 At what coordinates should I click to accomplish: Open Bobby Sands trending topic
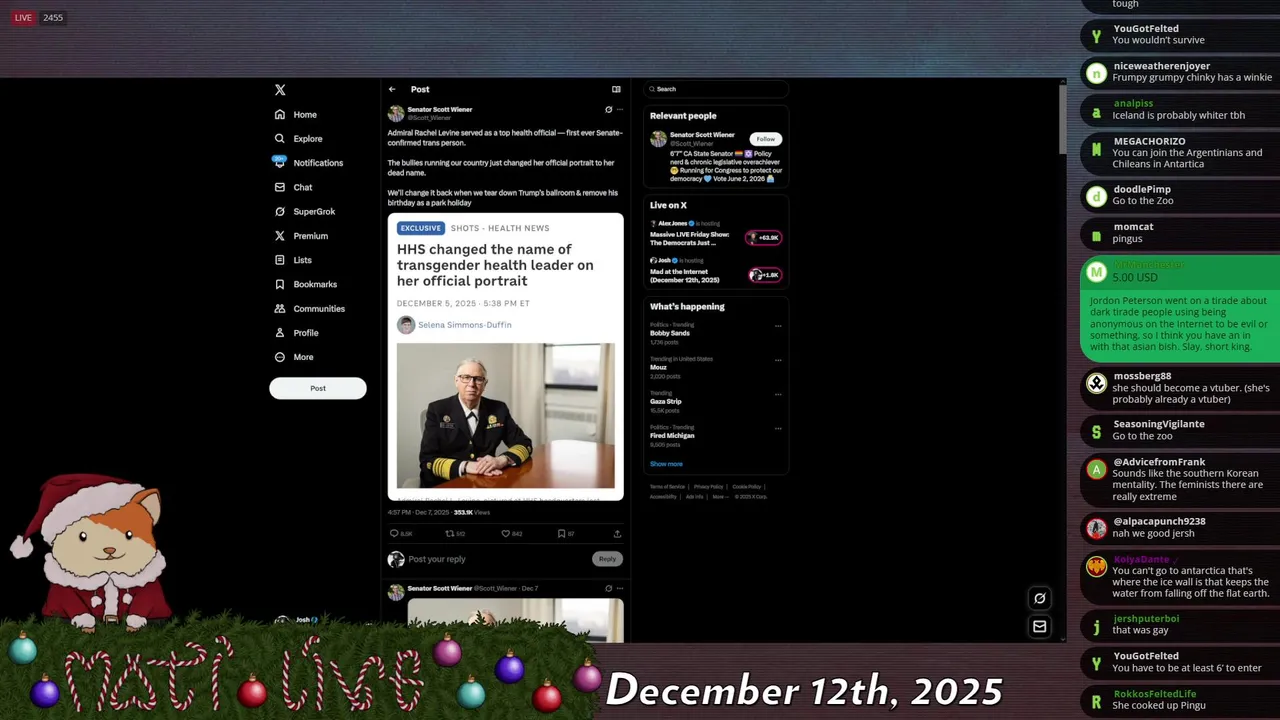[x=670, y=333]
